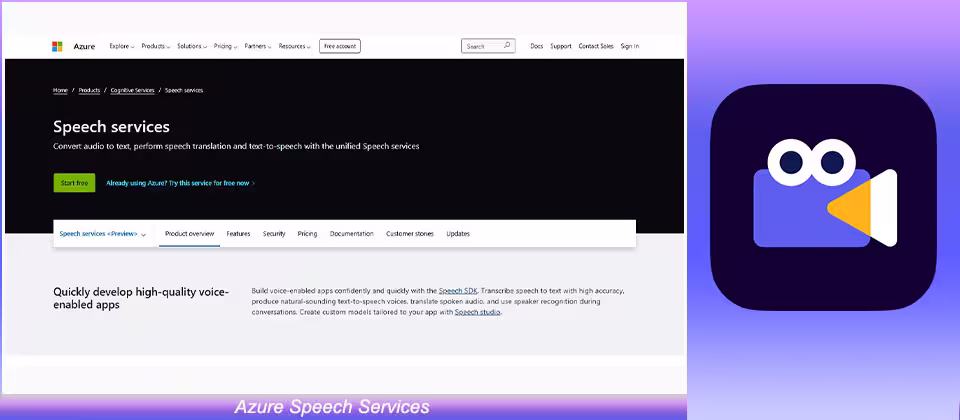Click the Free account button
Screen dimensions: 960x420
click(x=340, y=47)
